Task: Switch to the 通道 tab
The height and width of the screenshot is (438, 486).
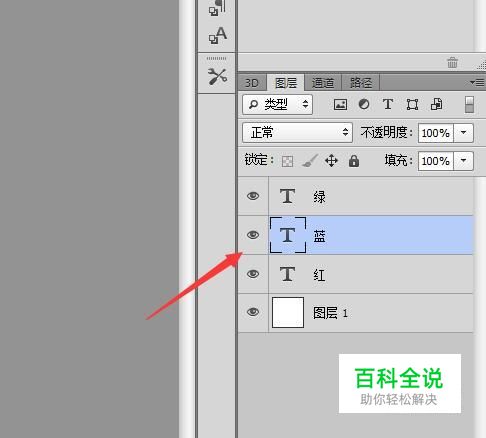Action: (323, 83)
